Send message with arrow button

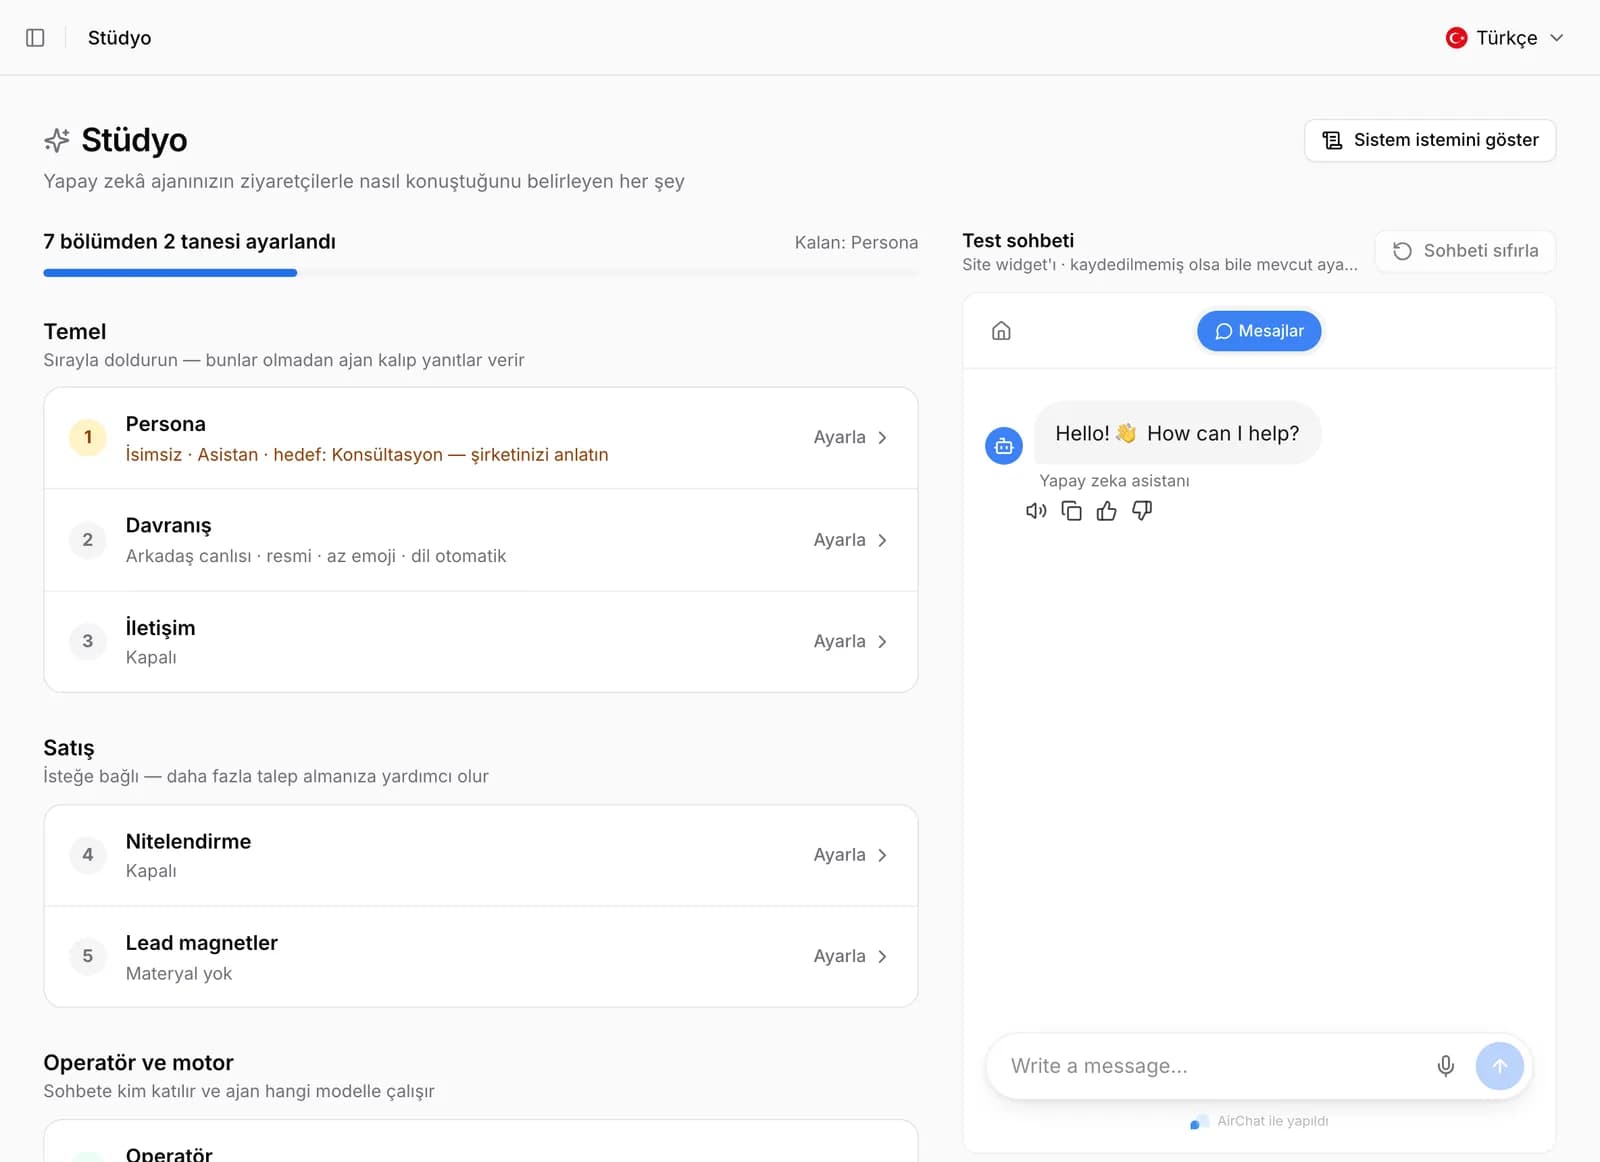point(1499,1066)
